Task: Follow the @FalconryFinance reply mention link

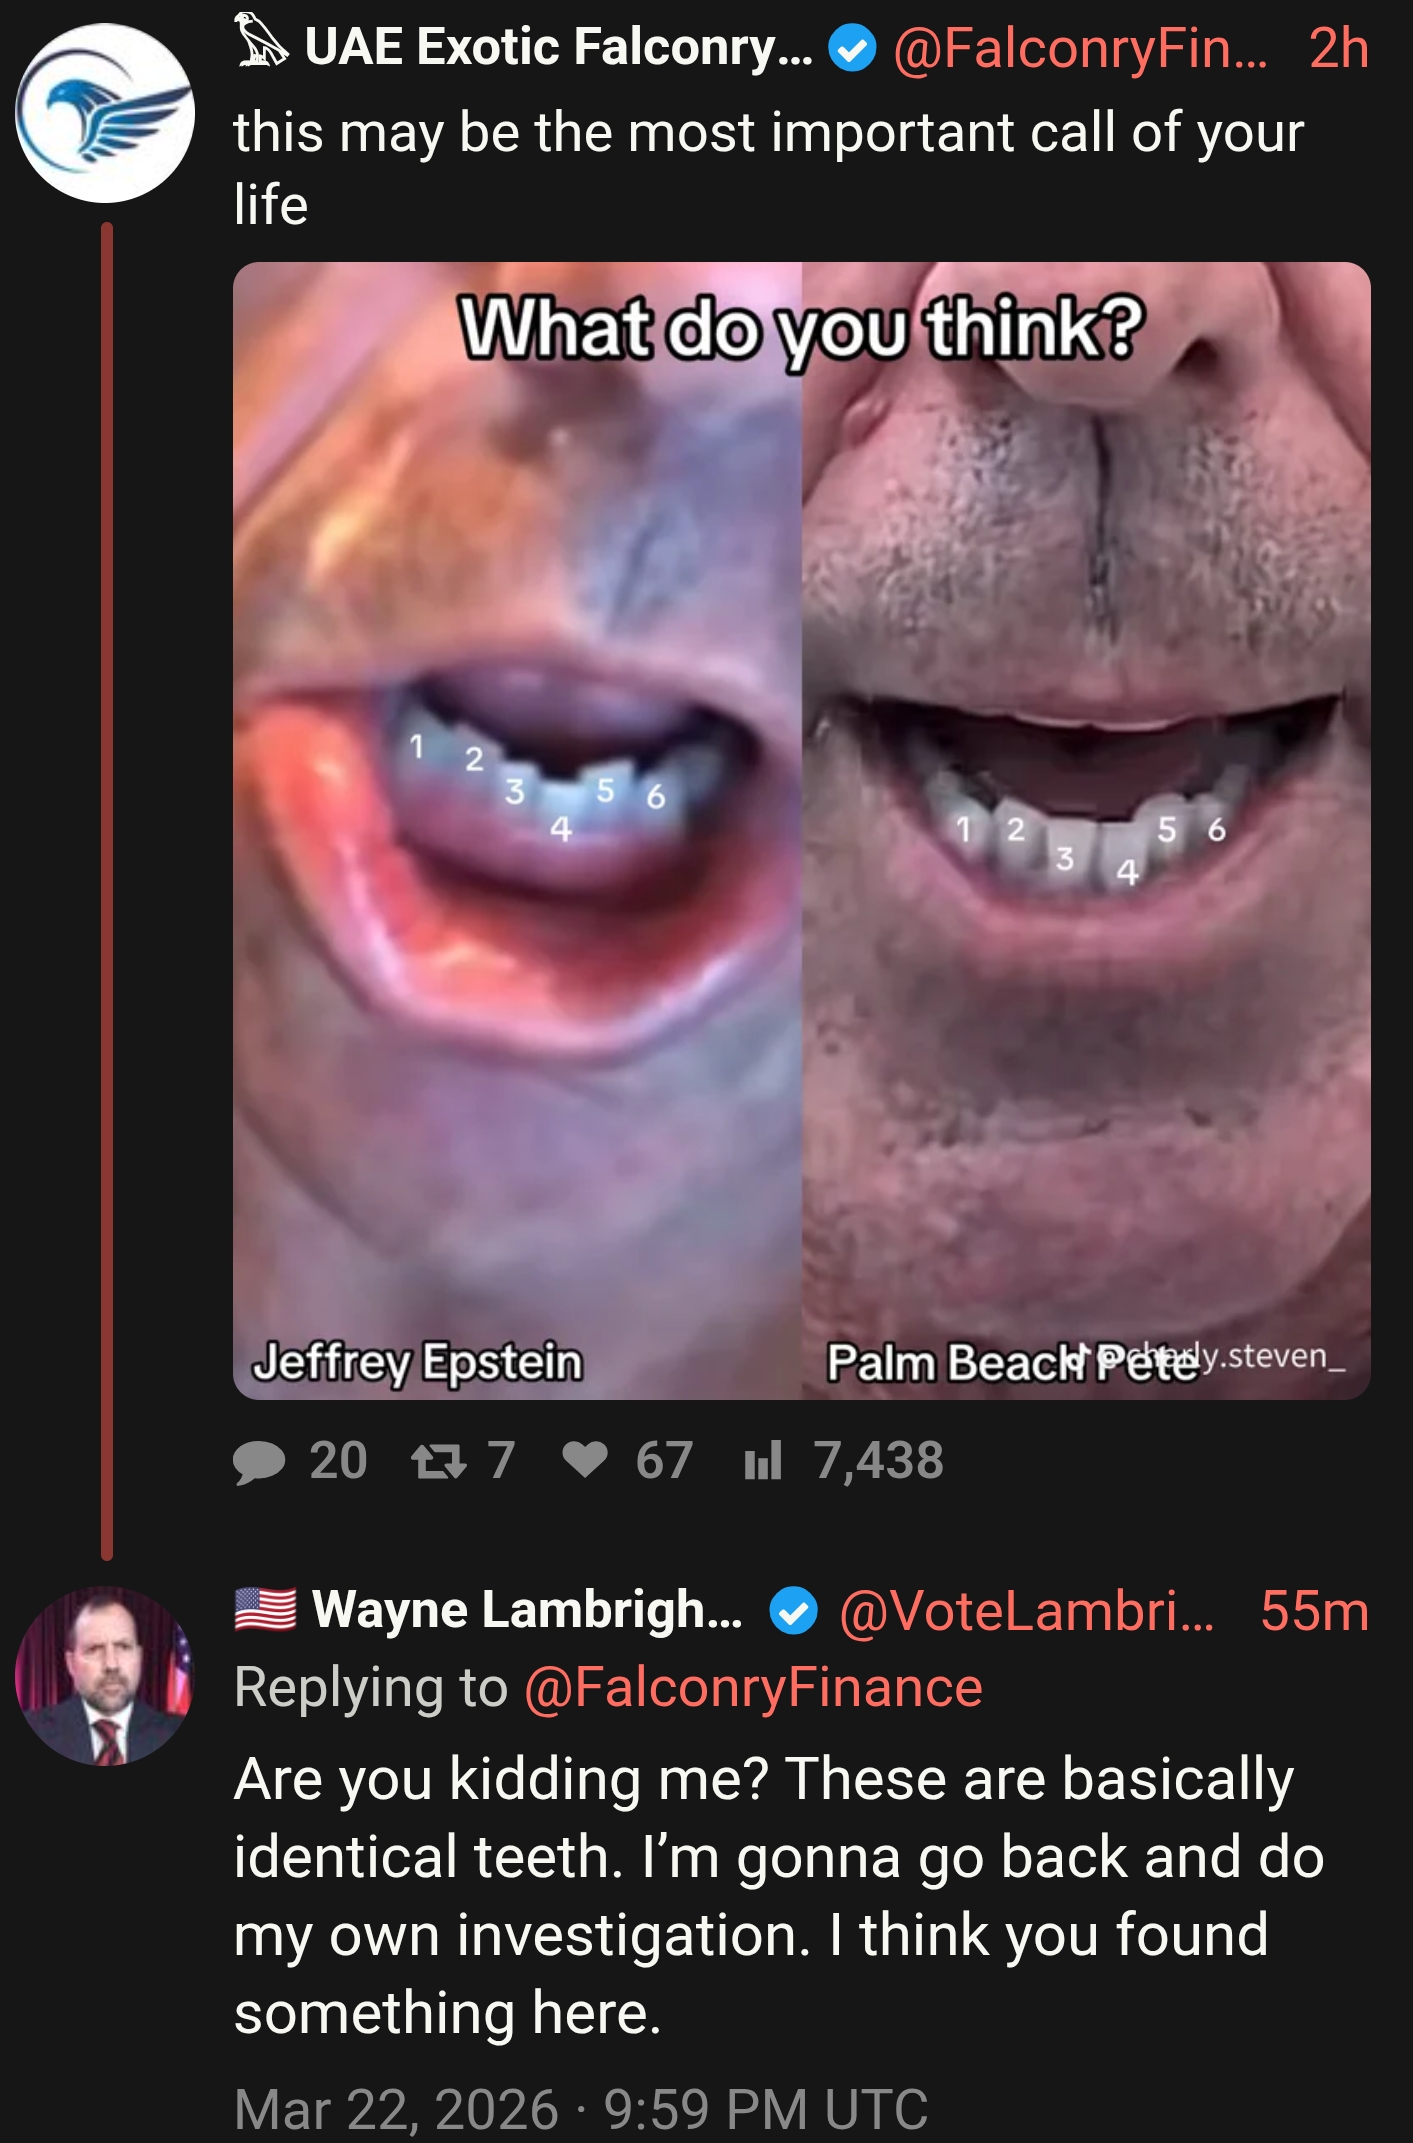Action: (x=753, y=1688)
